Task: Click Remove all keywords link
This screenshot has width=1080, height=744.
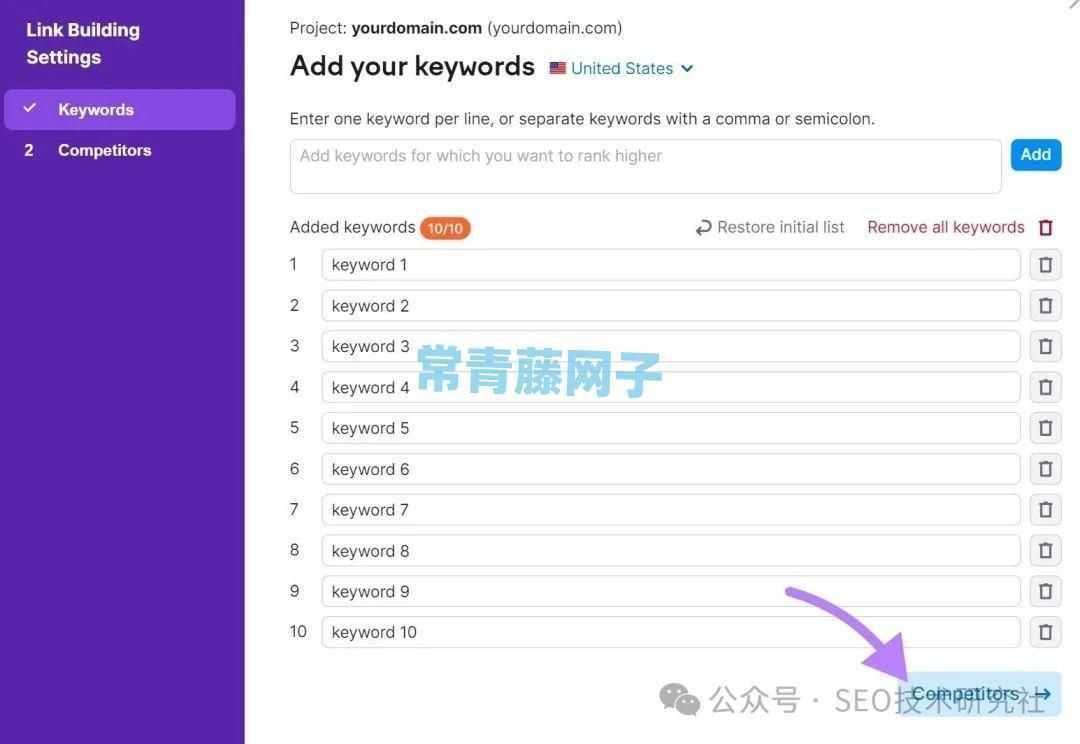Action: 946,227
